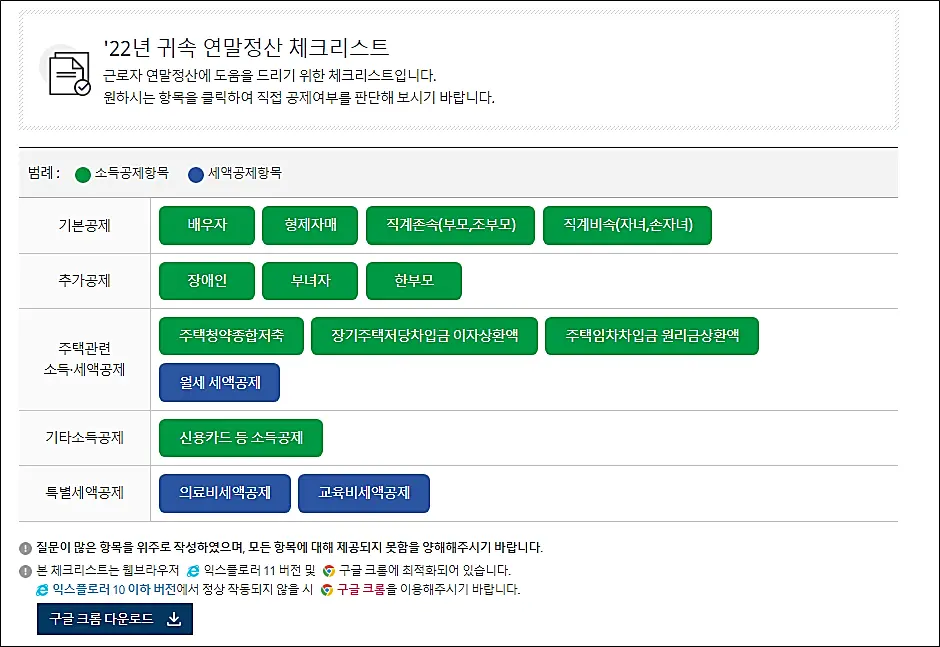
Task: Open the 형제자매 deduction check
Action: coord(309,225)
